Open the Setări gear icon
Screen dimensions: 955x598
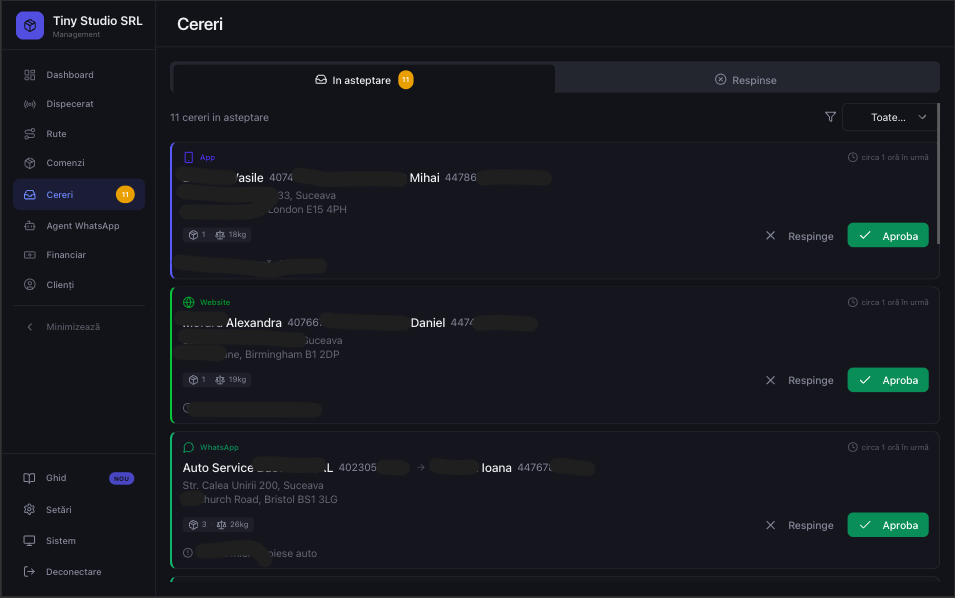click(30, 509)
